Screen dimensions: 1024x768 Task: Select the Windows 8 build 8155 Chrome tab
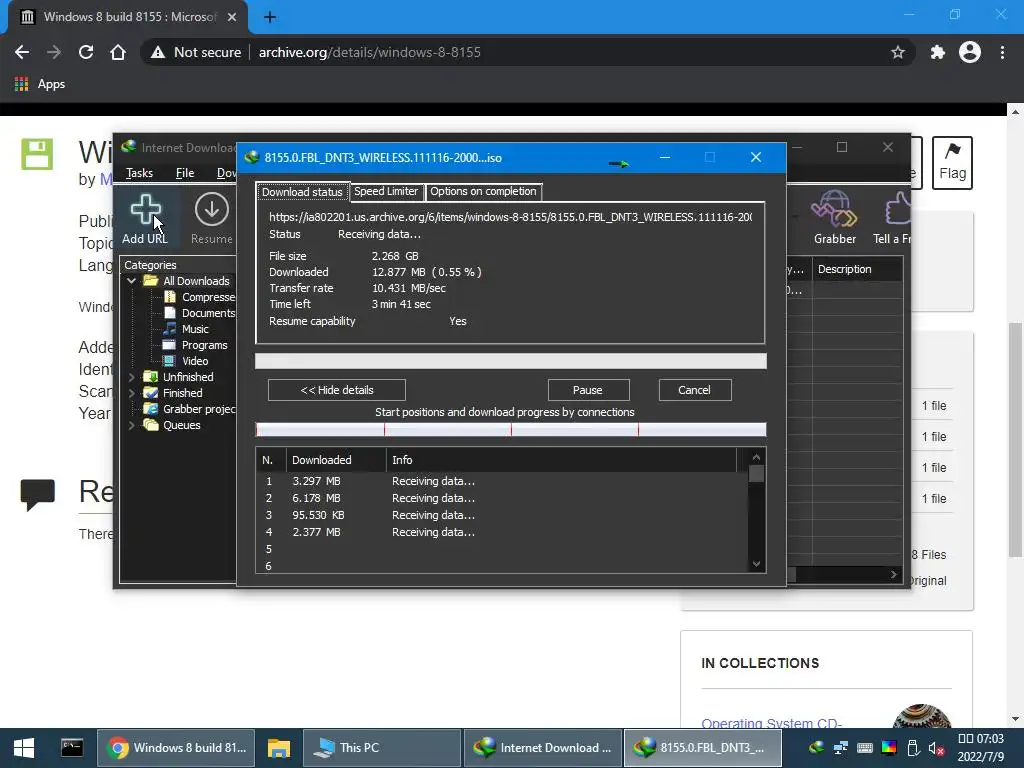pyautogui.click(x=129, y=17)
